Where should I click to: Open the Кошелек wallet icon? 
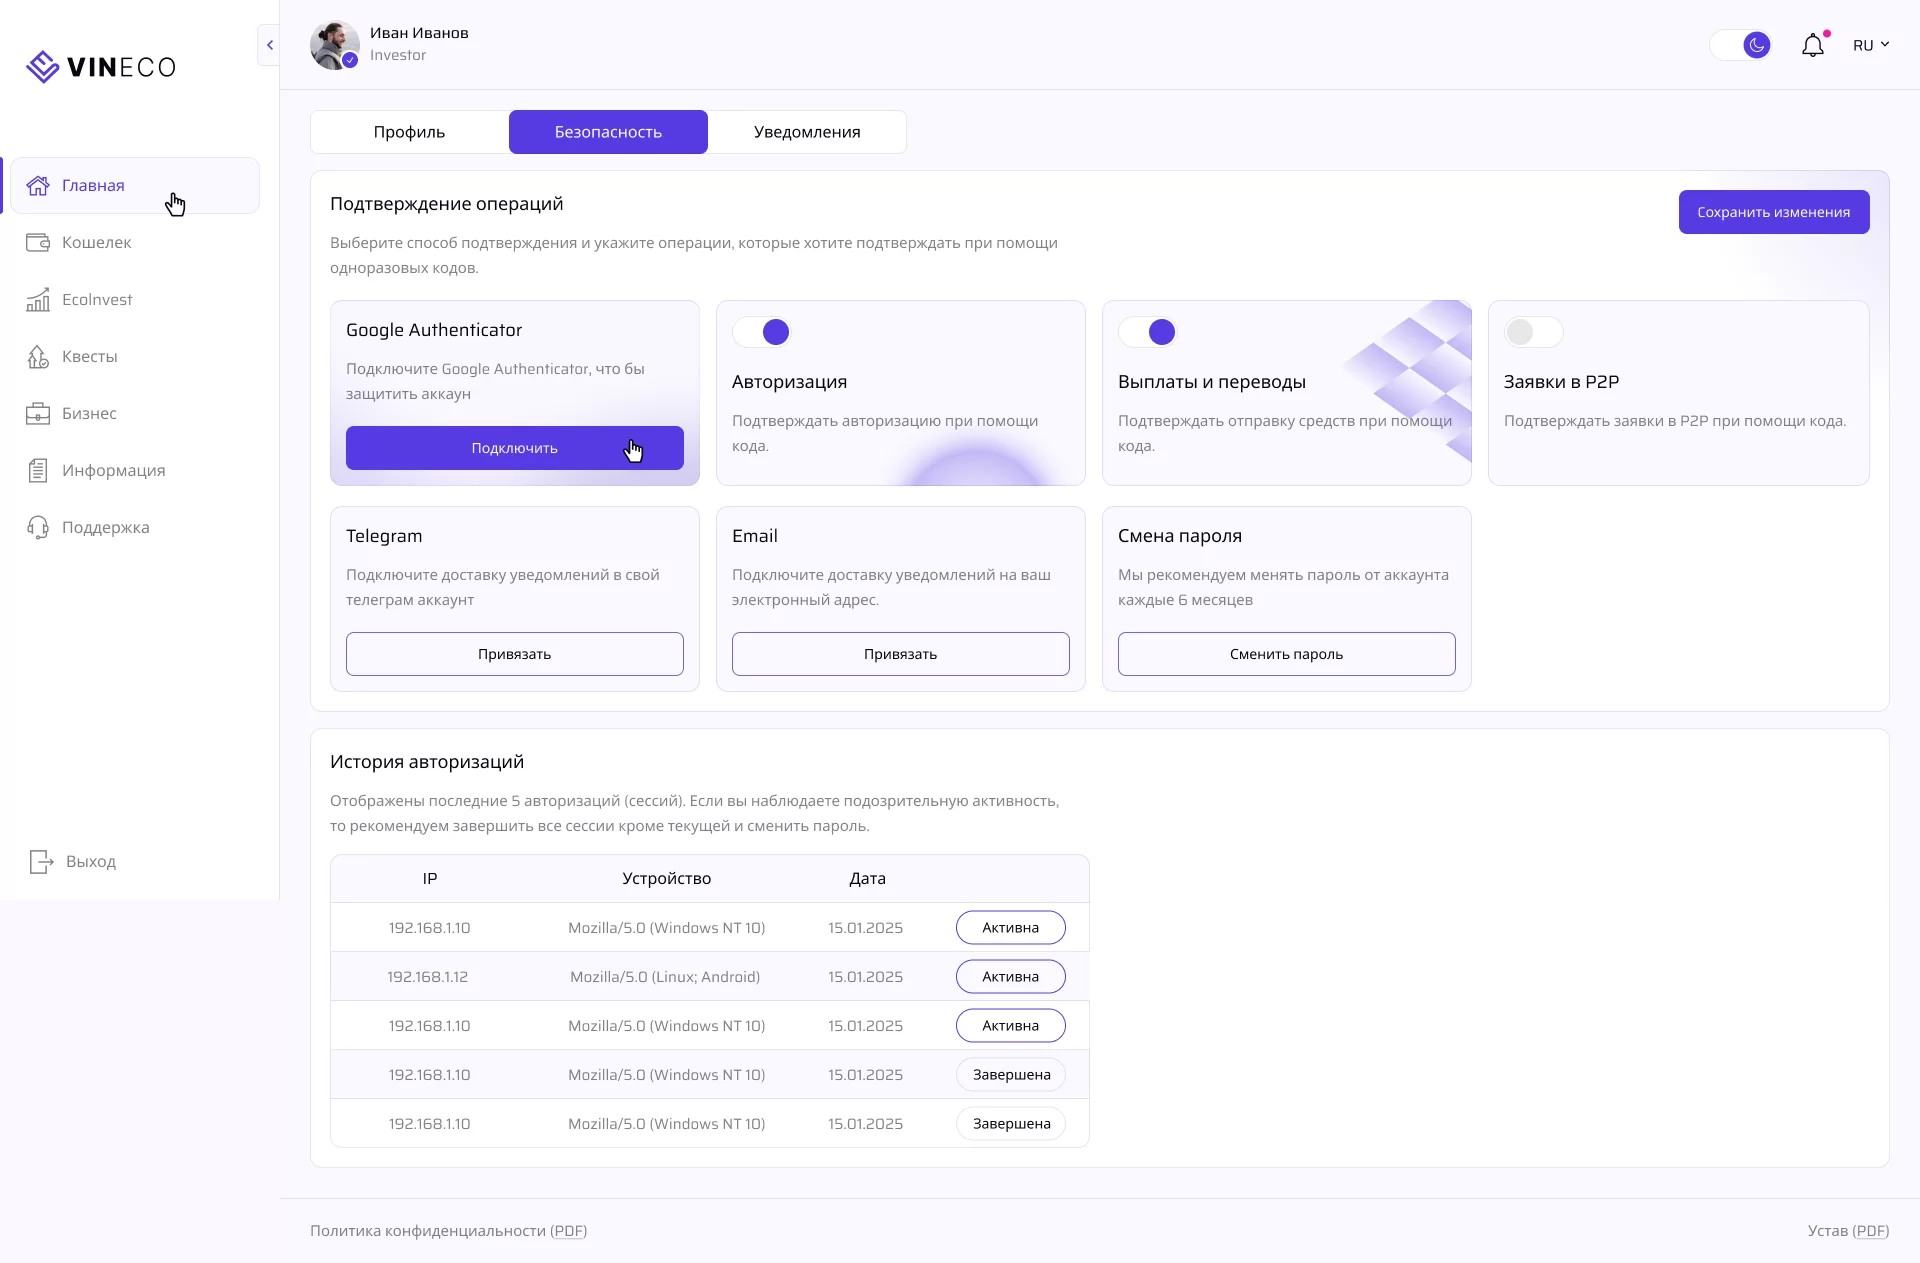coord(38,242)
